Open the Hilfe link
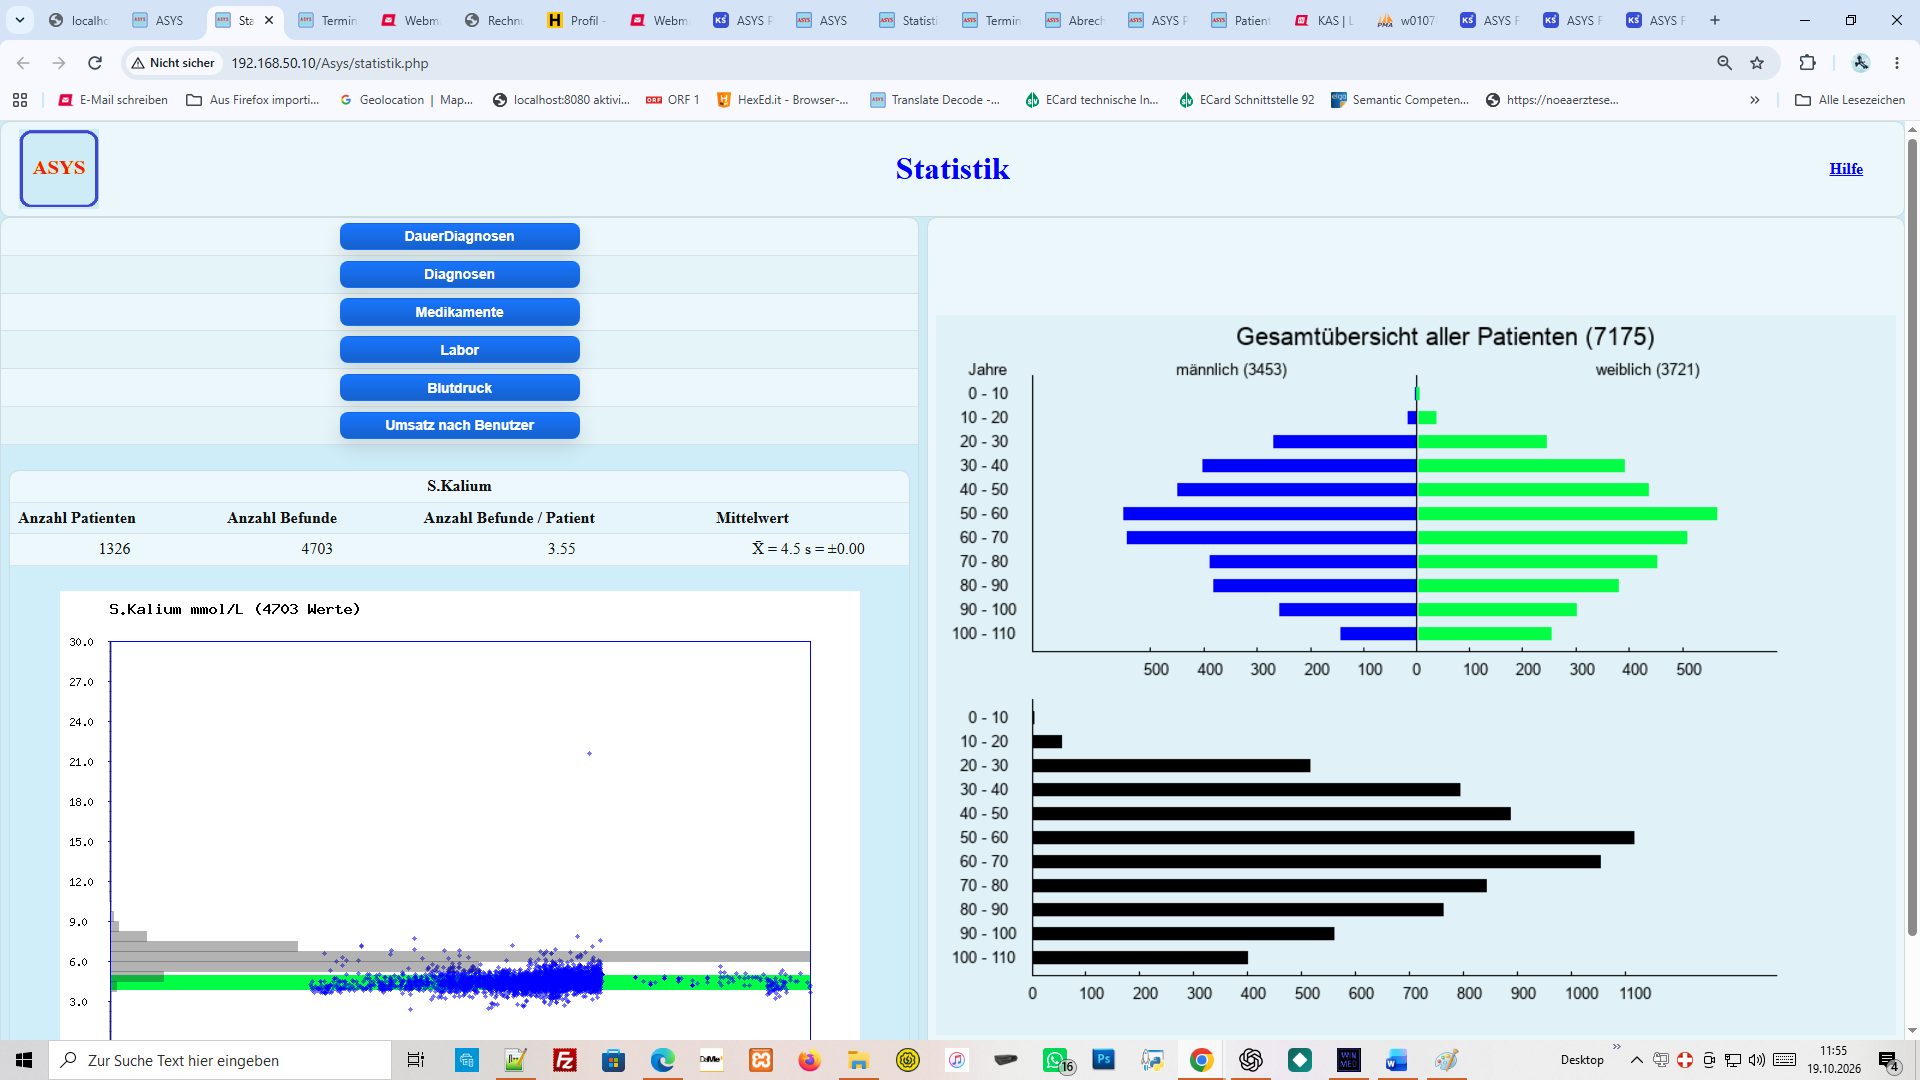Viewport: 1920px width, 1080px height. [x=1846, y=169]
